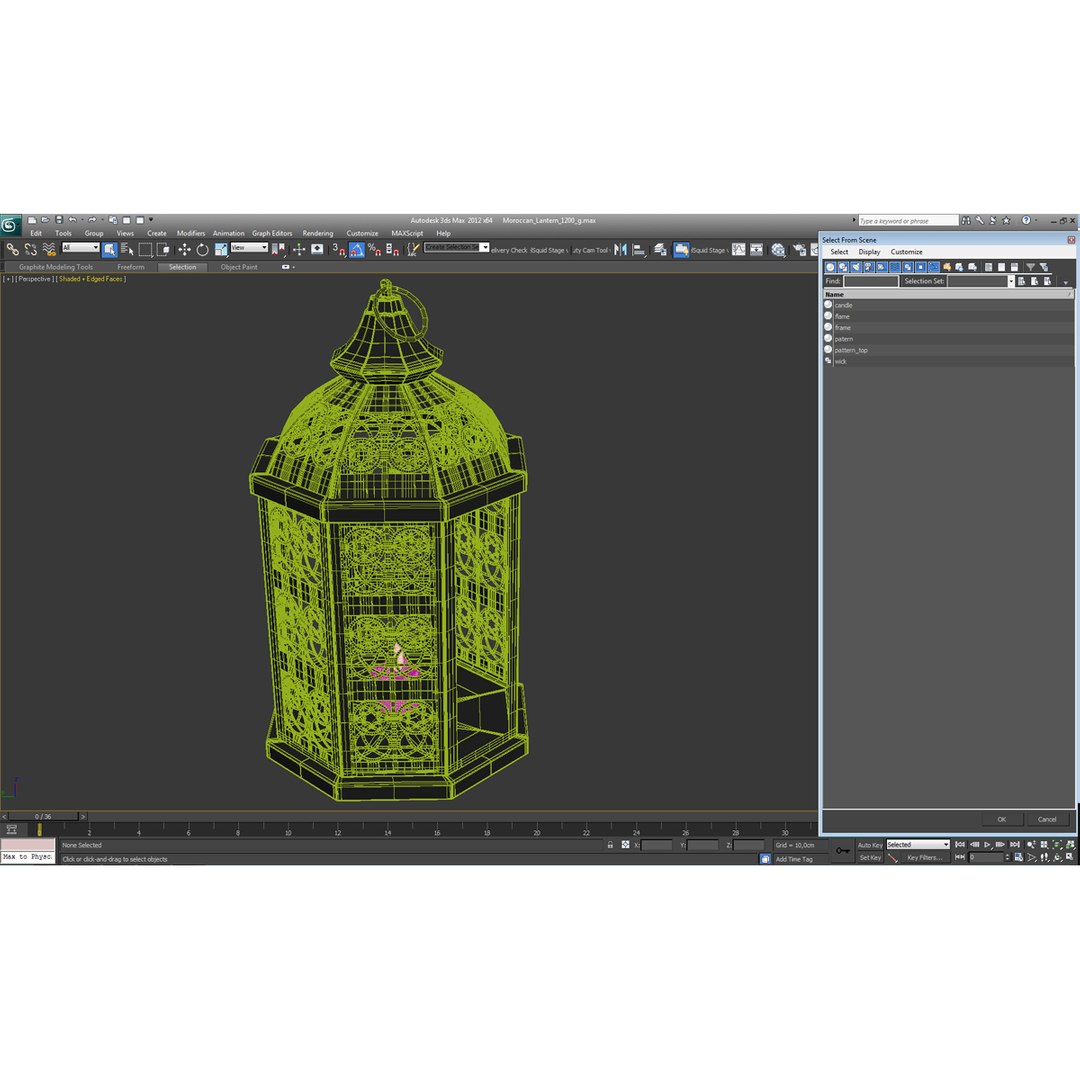Screen dimensions: 1080x1080
Task: Click the 3ds Max application logo button
Action: click(10, 225)
